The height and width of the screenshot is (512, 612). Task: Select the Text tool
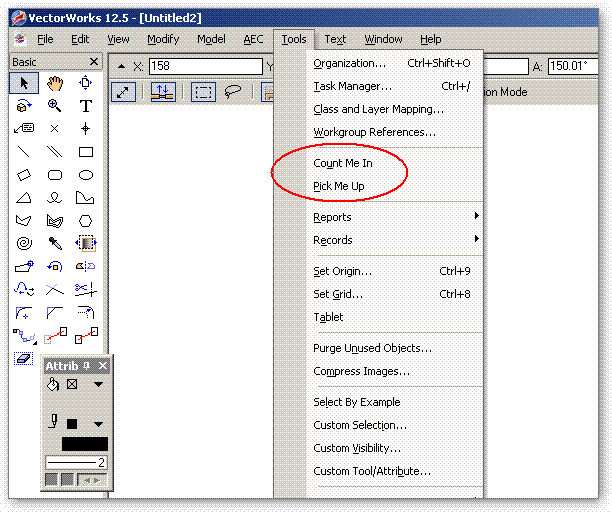(85, 106)
